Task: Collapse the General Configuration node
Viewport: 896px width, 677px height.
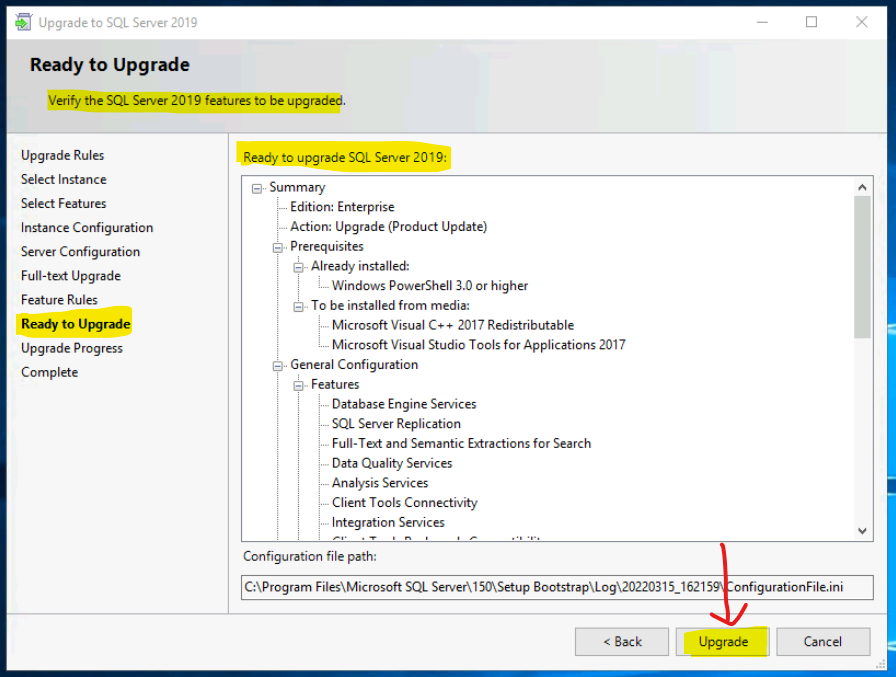Action: point(278,366)
